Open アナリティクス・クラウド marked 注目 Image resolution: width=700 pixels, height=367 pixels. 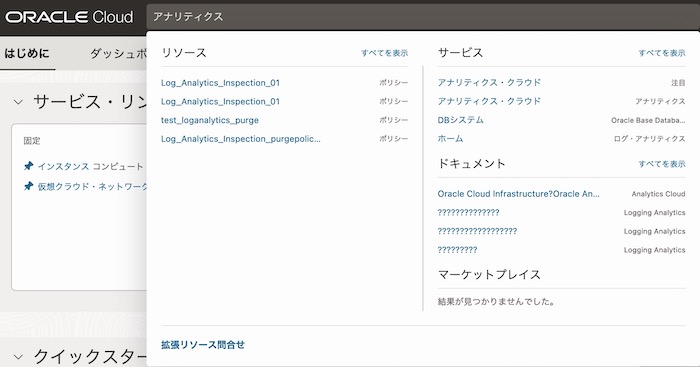tap(489, 83)
